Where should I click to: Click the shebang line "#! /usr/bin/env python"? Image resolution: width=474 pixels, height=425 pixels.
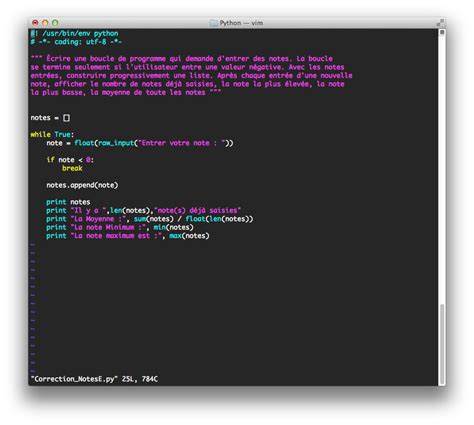[74, 33]
